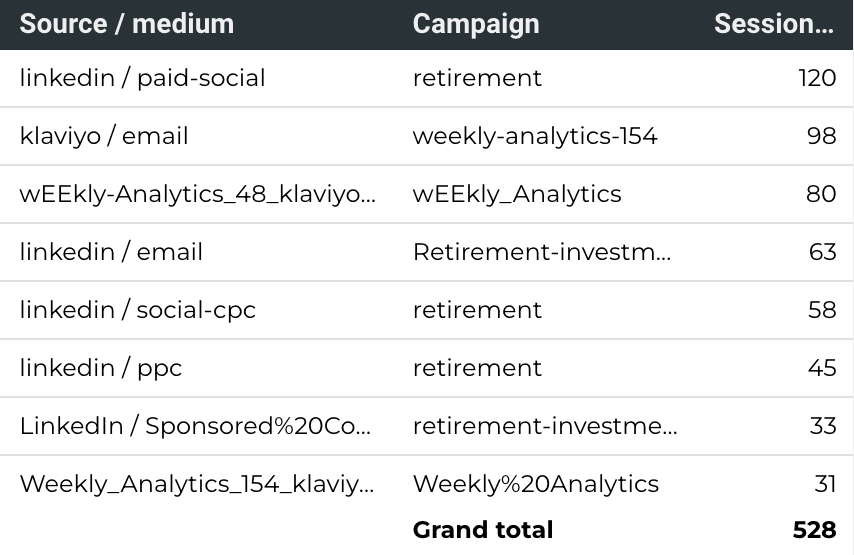Click the weekly-analytics-154 campaign cell

(535, 136)
